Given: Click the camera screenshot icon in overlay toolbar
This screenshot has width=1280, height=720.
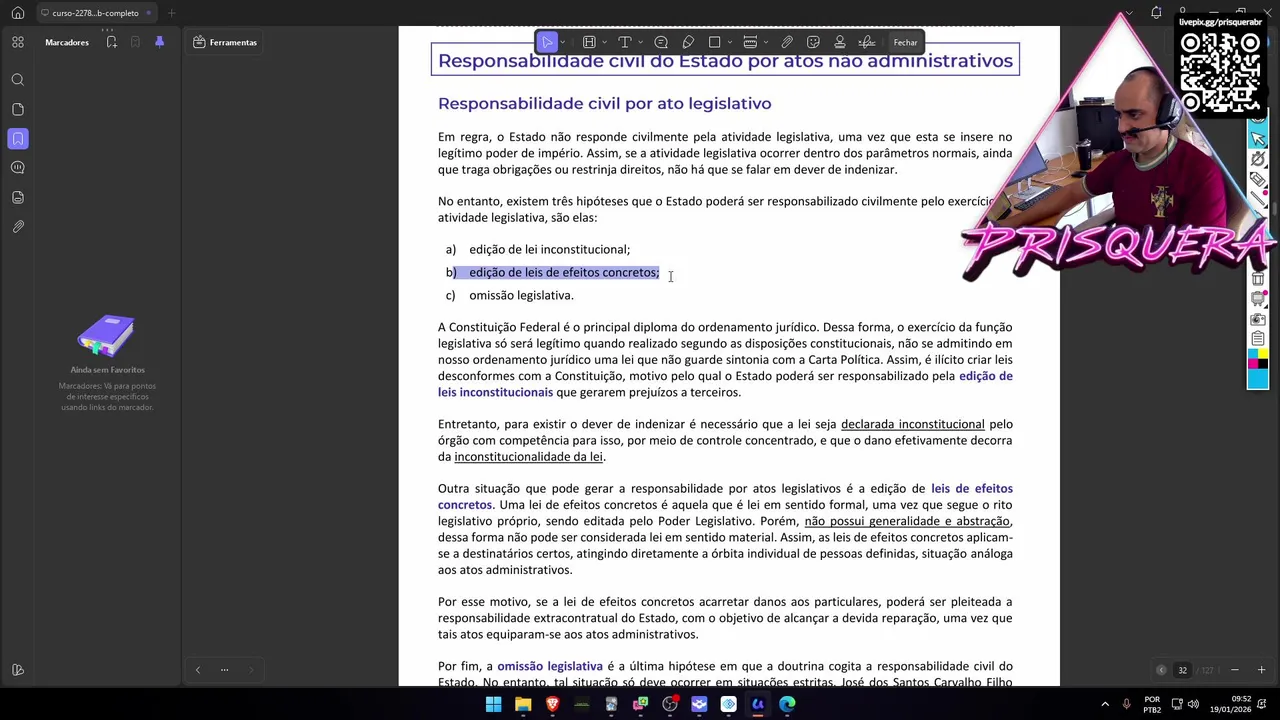Looking at the screenshot, I should point(1258,319).
